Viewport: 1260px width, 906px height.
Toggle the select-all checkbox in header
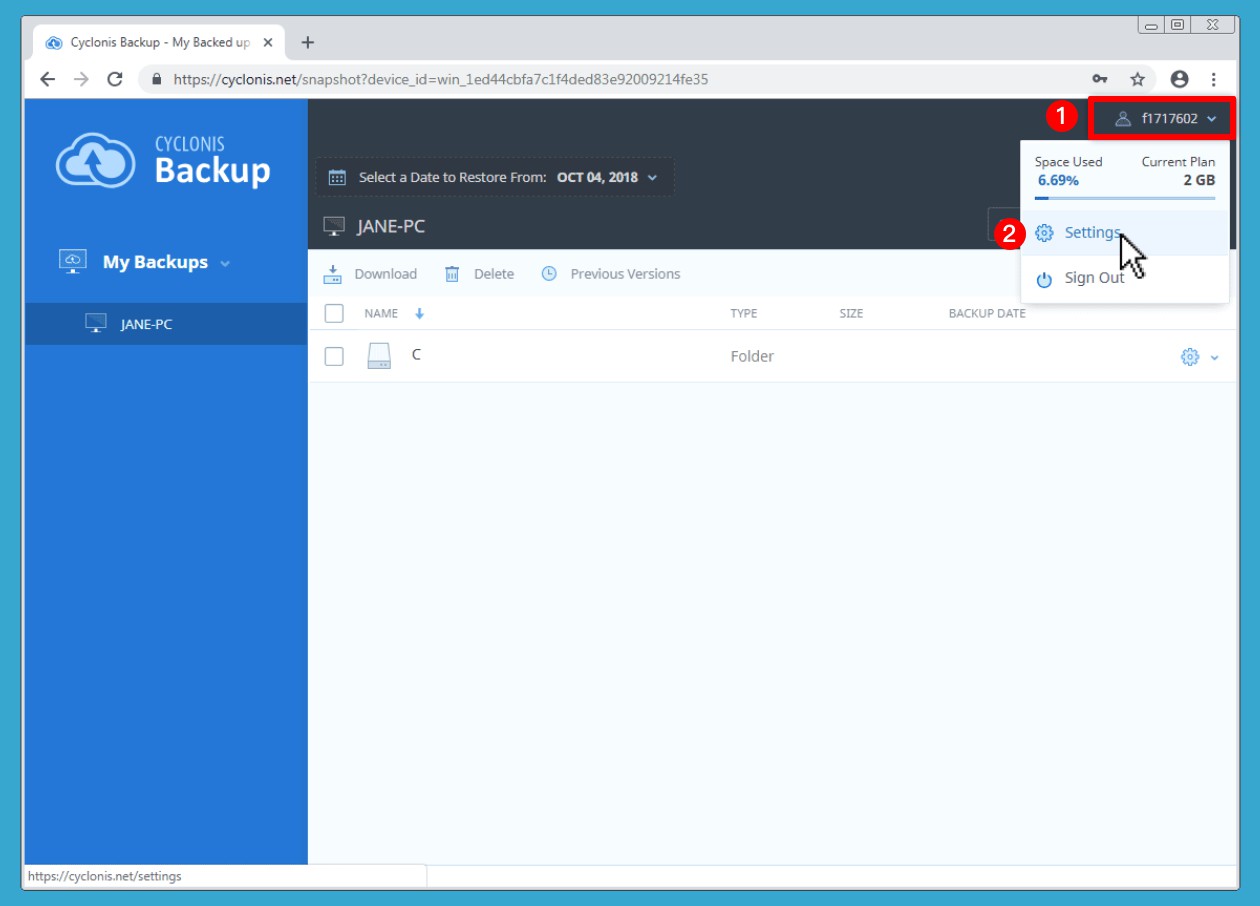click(334, 314)
